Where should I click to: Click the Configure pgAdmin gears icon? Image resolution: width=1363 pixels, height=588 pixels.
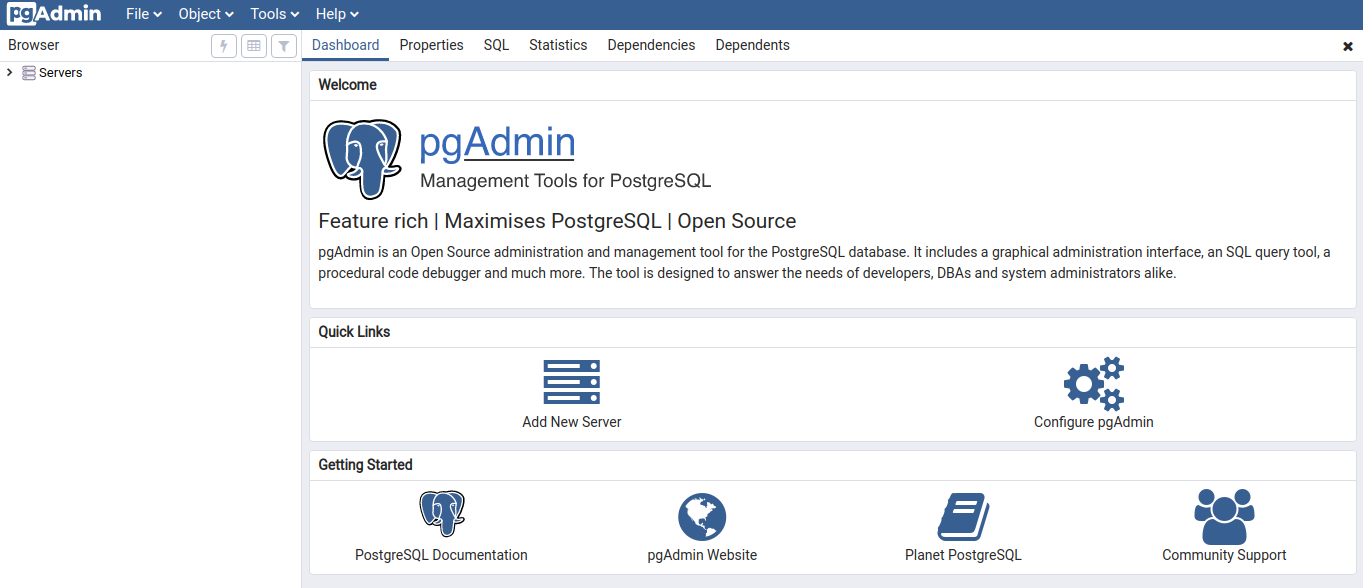[1093, 381]
